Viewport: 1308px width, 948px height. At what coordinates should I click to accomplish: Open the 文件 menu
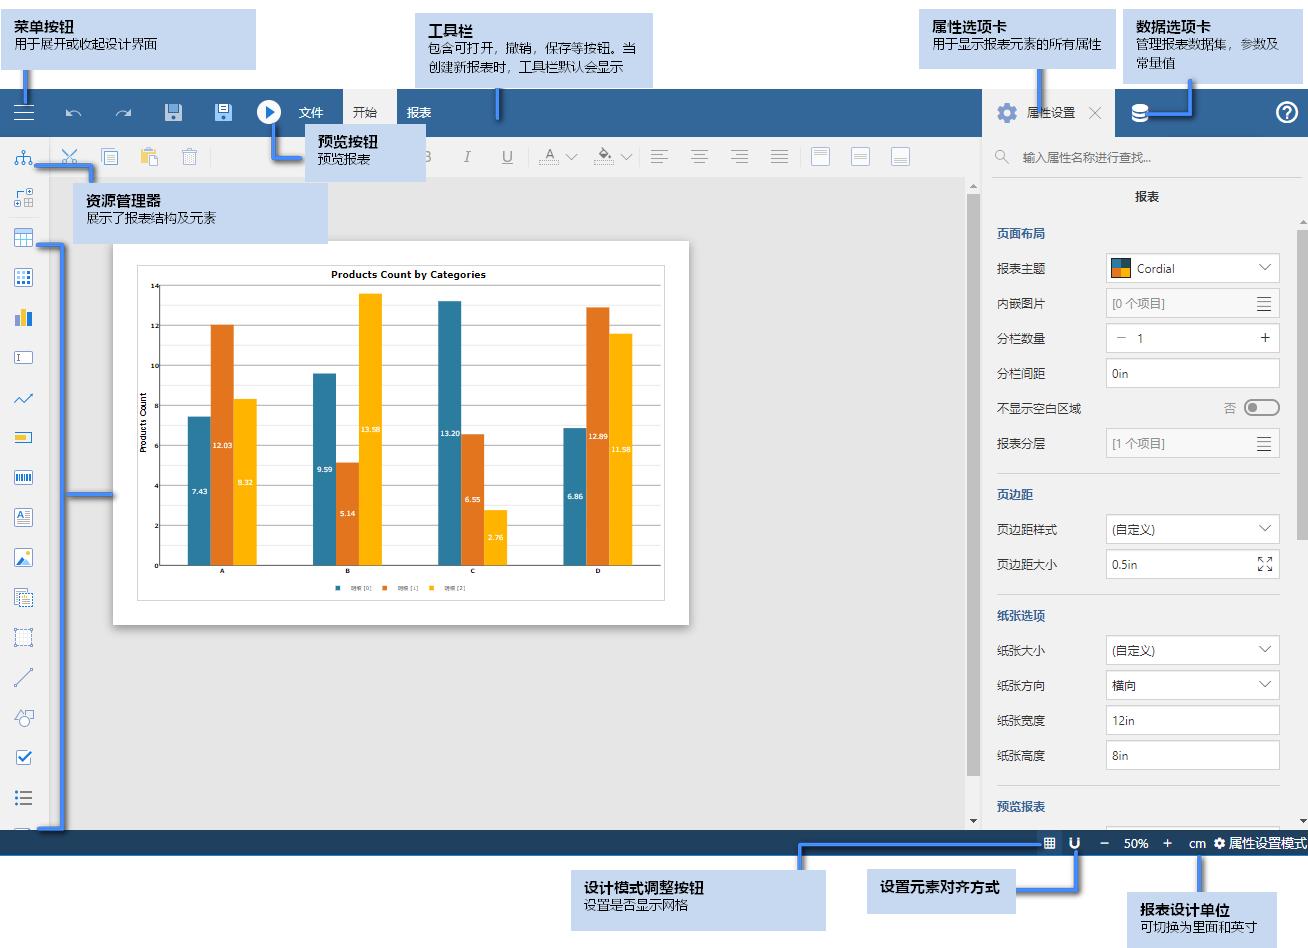click(311, 112)
